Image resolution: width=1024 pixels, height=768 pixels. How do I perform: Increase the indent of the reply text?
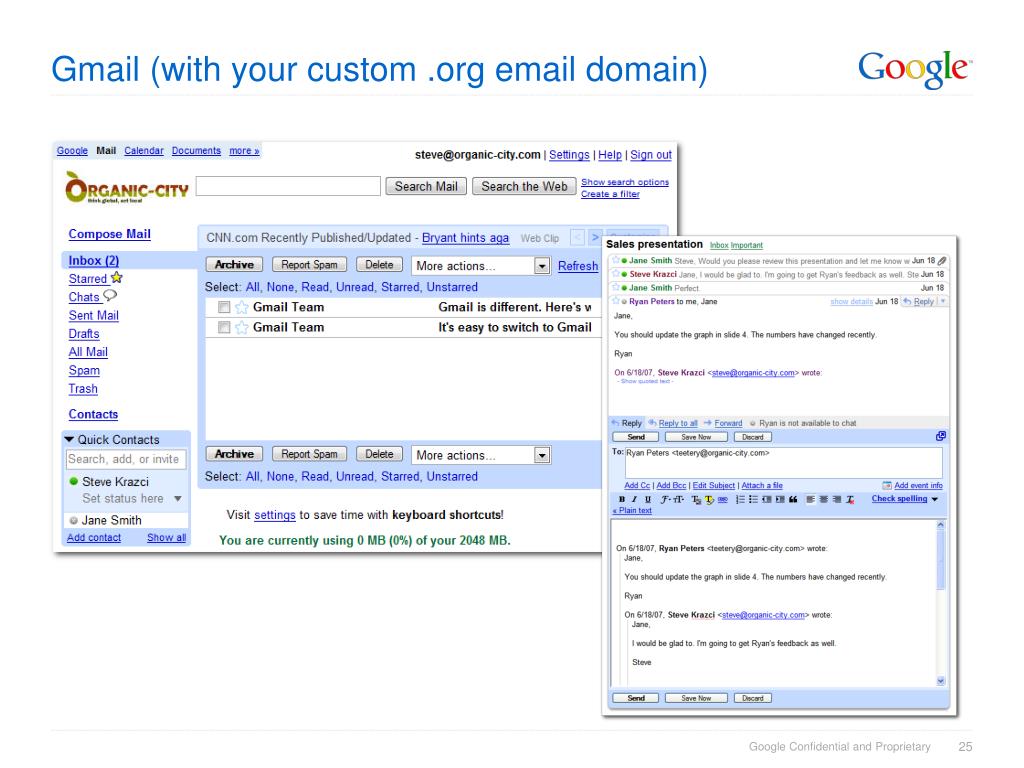tap(780, 500)
